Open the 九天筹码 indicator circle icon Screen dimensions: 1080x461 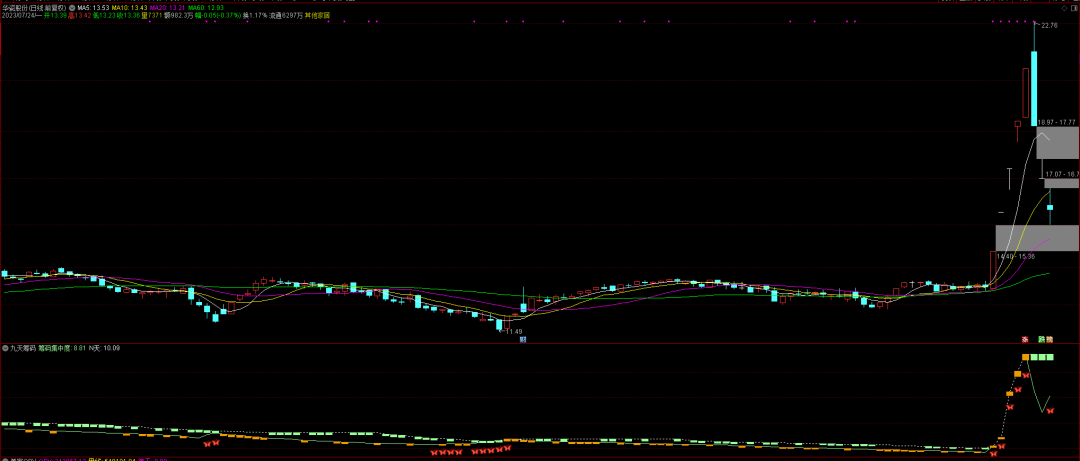click(4, 348)
